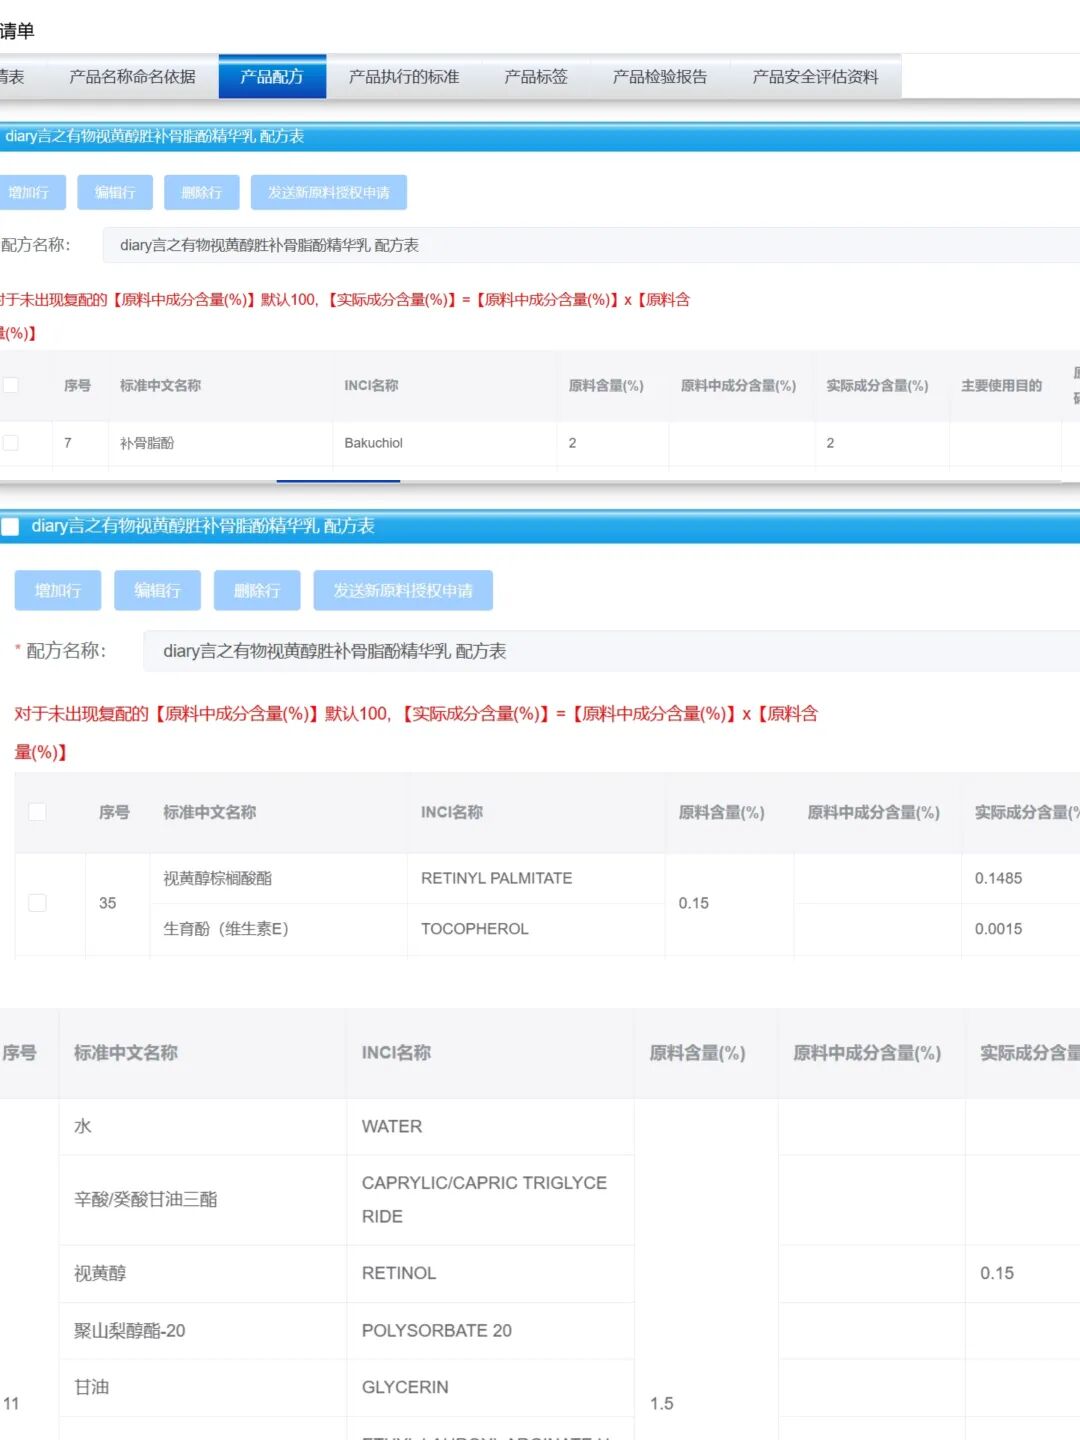Toggle the select-all checkbox above row 35

coord(37,812)
